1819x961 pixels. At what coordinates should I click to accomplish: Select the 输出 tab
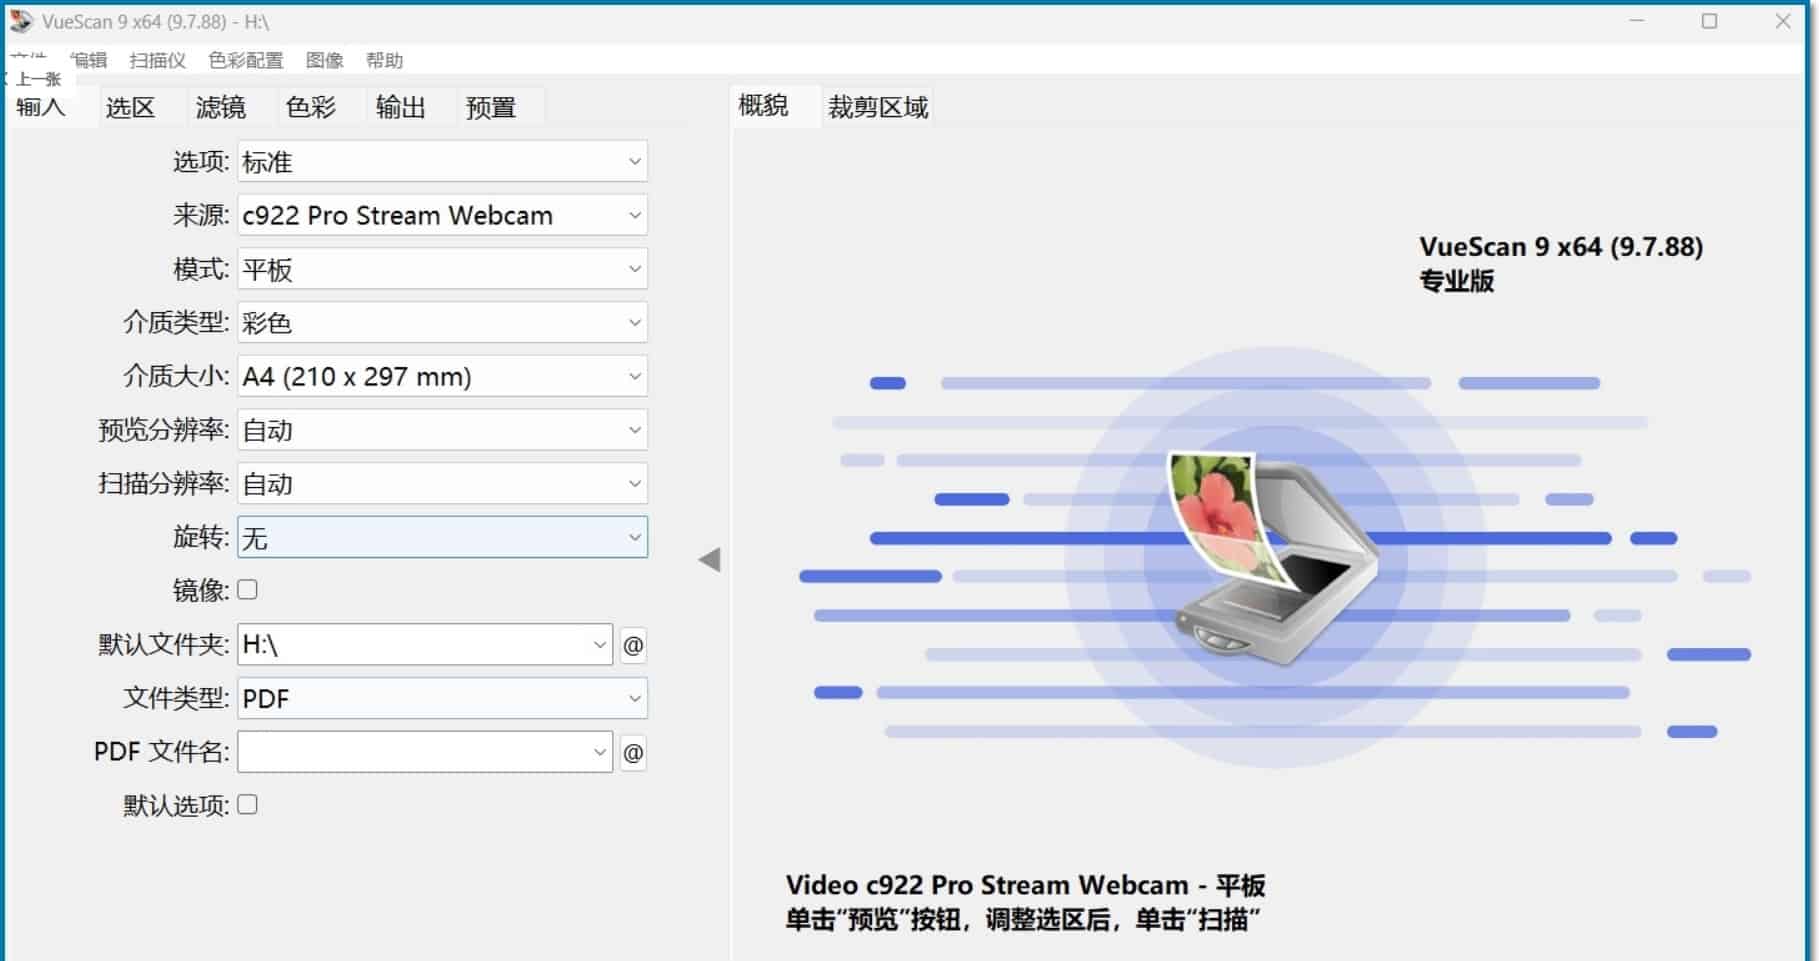(x=400, y=107)
